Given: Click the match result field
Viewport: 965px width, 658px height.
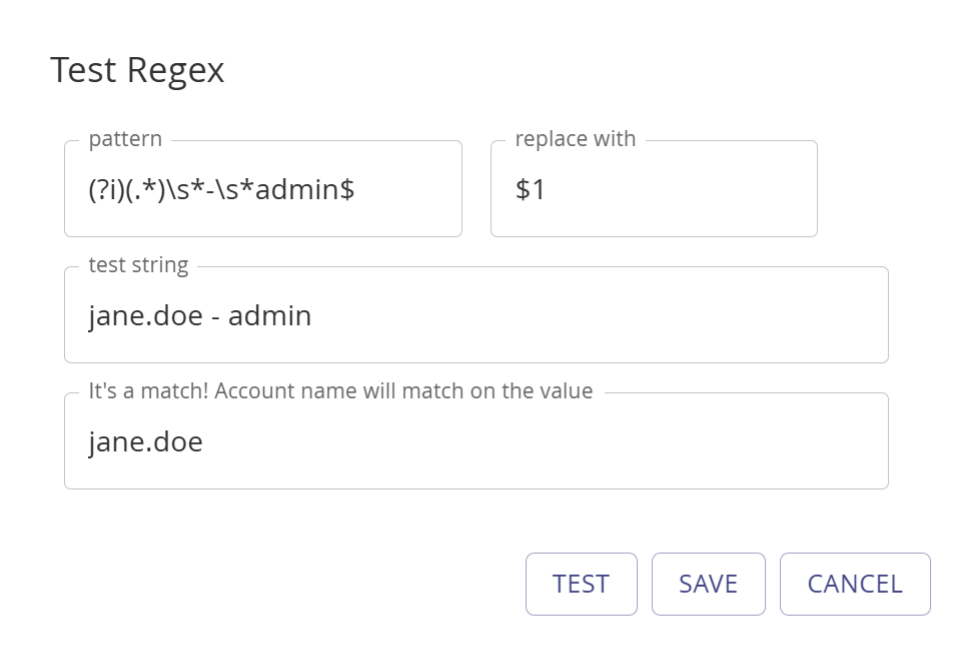Looking at the screenshot, I should coord(475,440).
